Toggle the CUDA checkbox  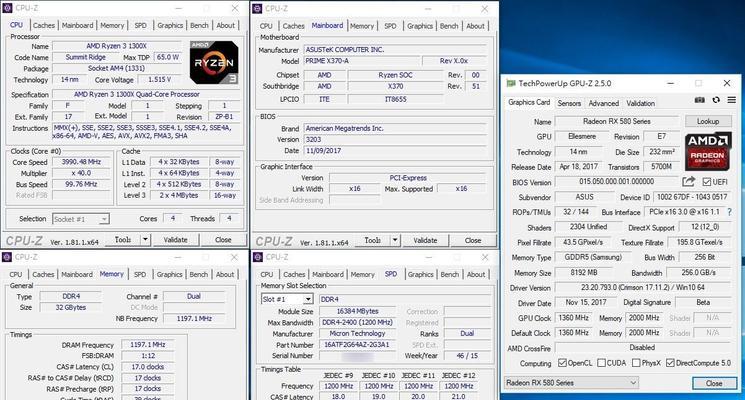coord(602,363)
